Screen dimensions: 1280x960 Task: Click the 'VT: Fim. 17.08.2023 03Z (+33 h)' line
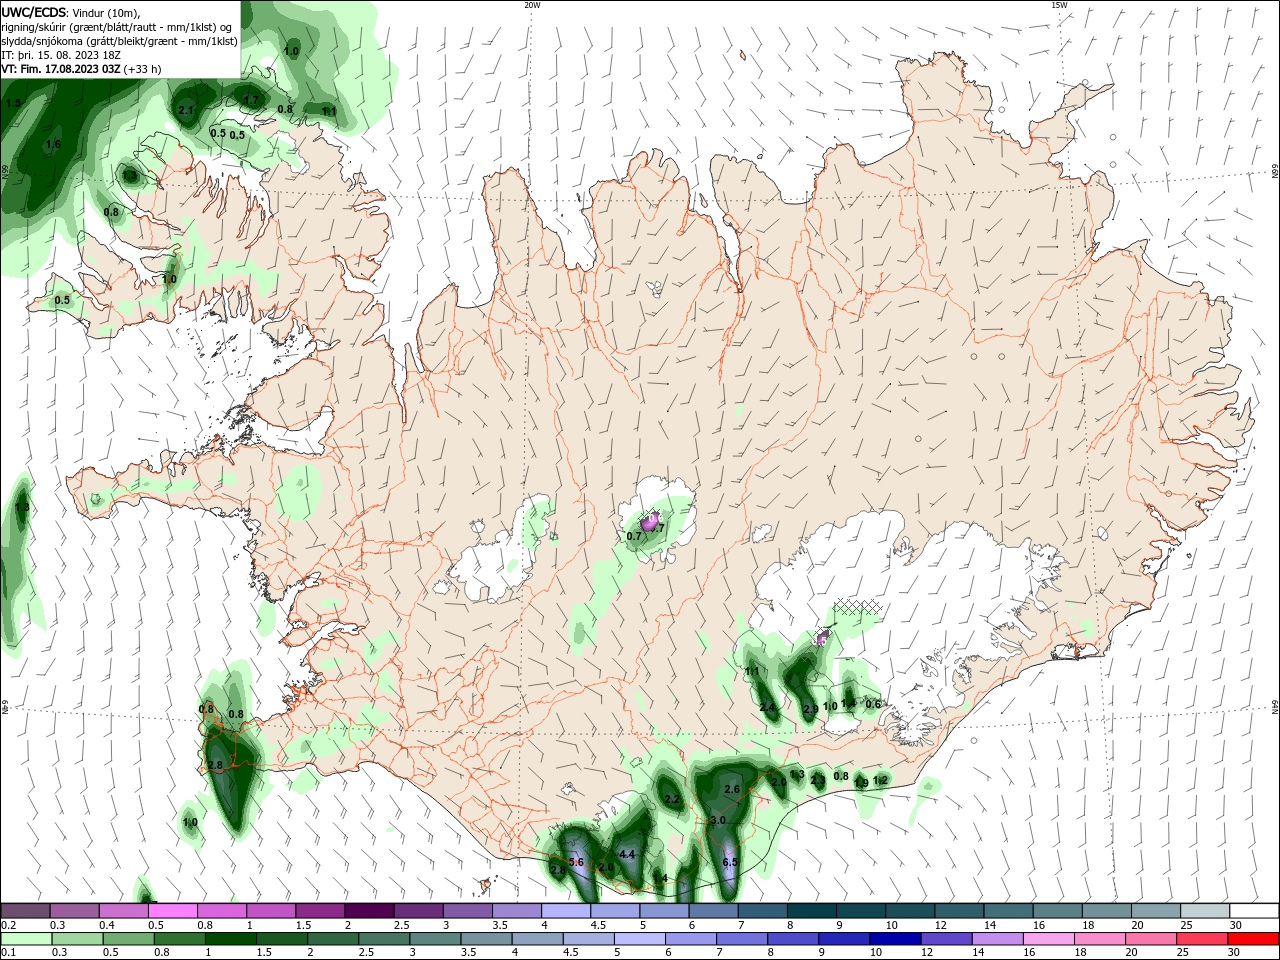(x=82, y=69)
